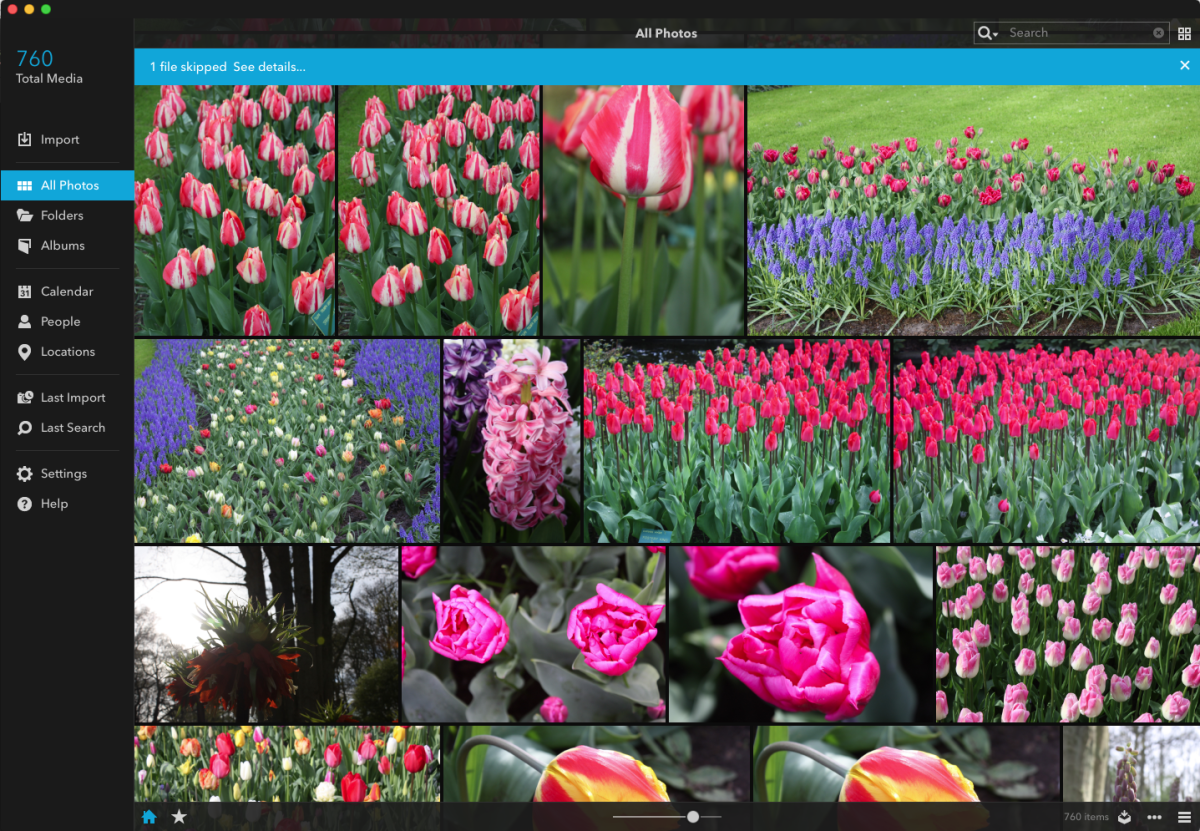This screenshot has width=1200, height=831.
Task: Expand the hamburger menu in bottom bar
Action: (1184, 817)
